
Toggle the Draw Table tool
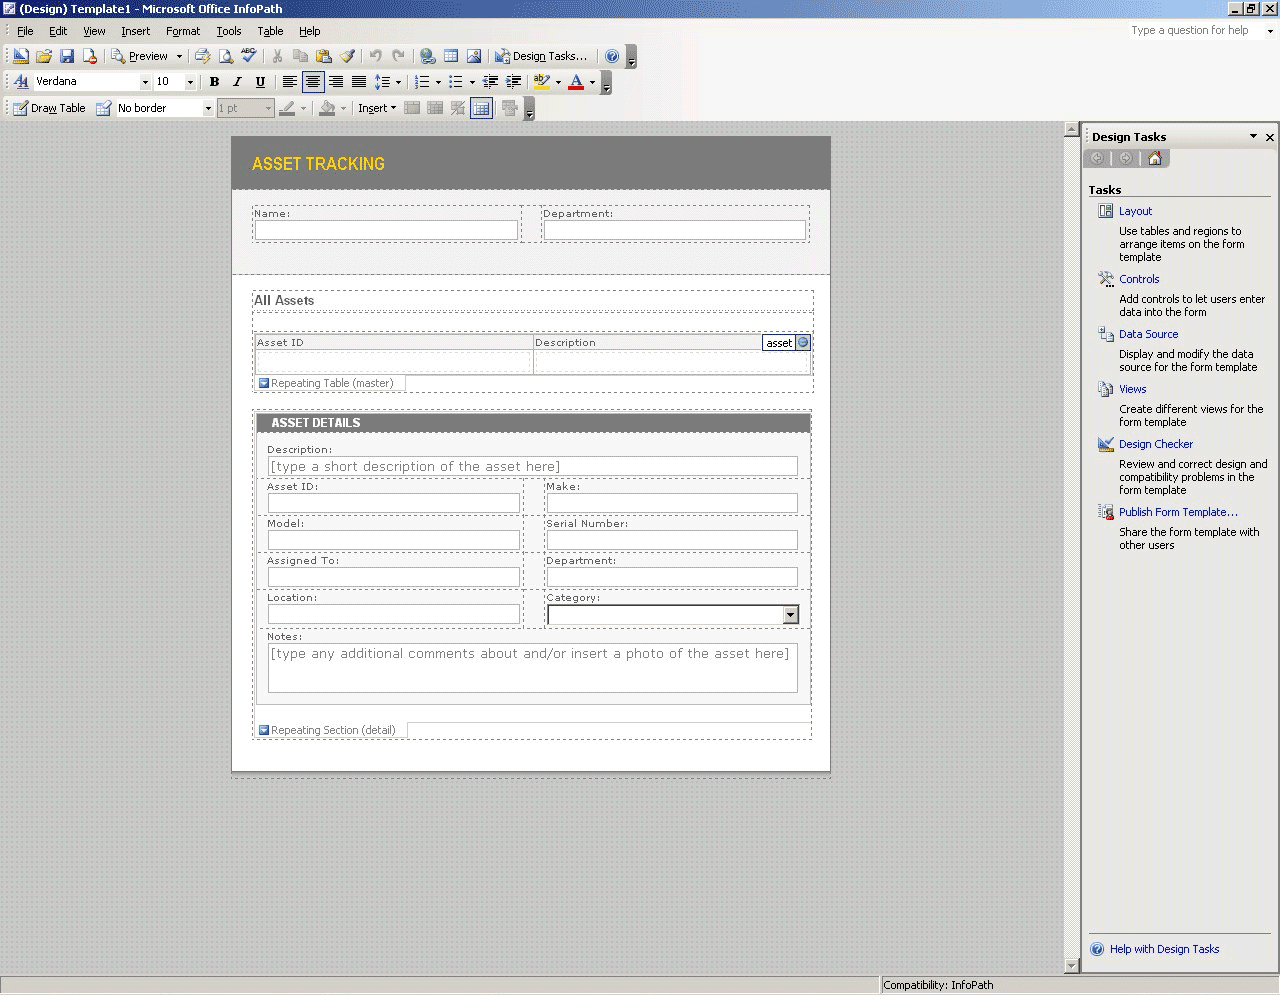click(49, 108)
